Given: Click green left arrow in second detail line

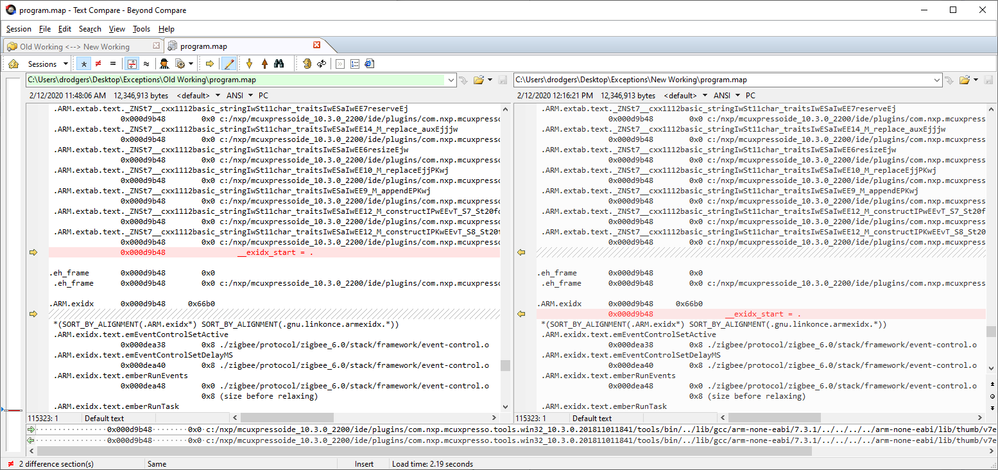Looking at the screenshot, I should tap(31, 440).
